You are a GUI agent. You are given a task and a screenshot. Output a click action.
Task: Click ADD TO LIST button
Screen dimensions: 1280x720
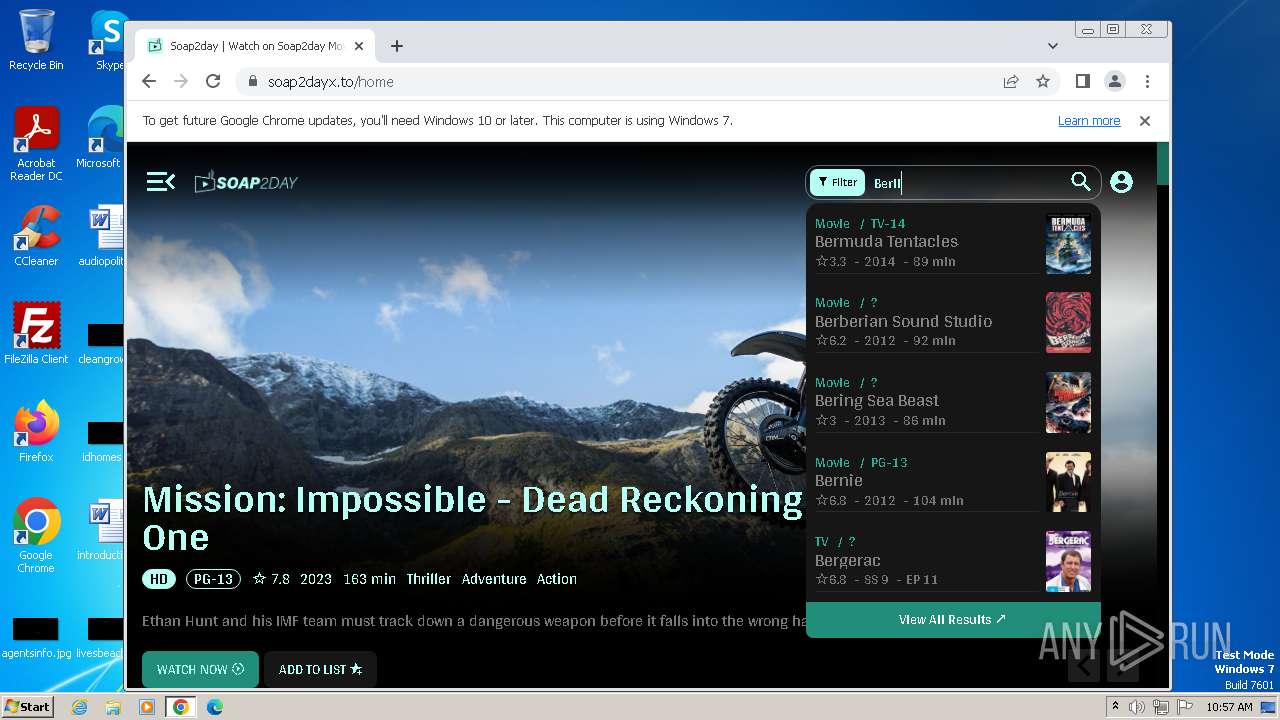320,669
